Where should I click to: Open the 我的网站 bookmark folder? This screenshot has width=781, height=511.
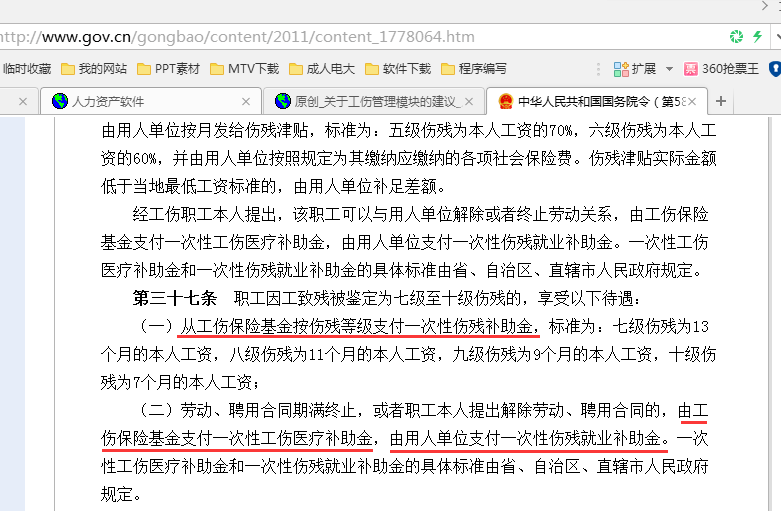point(94,69)
